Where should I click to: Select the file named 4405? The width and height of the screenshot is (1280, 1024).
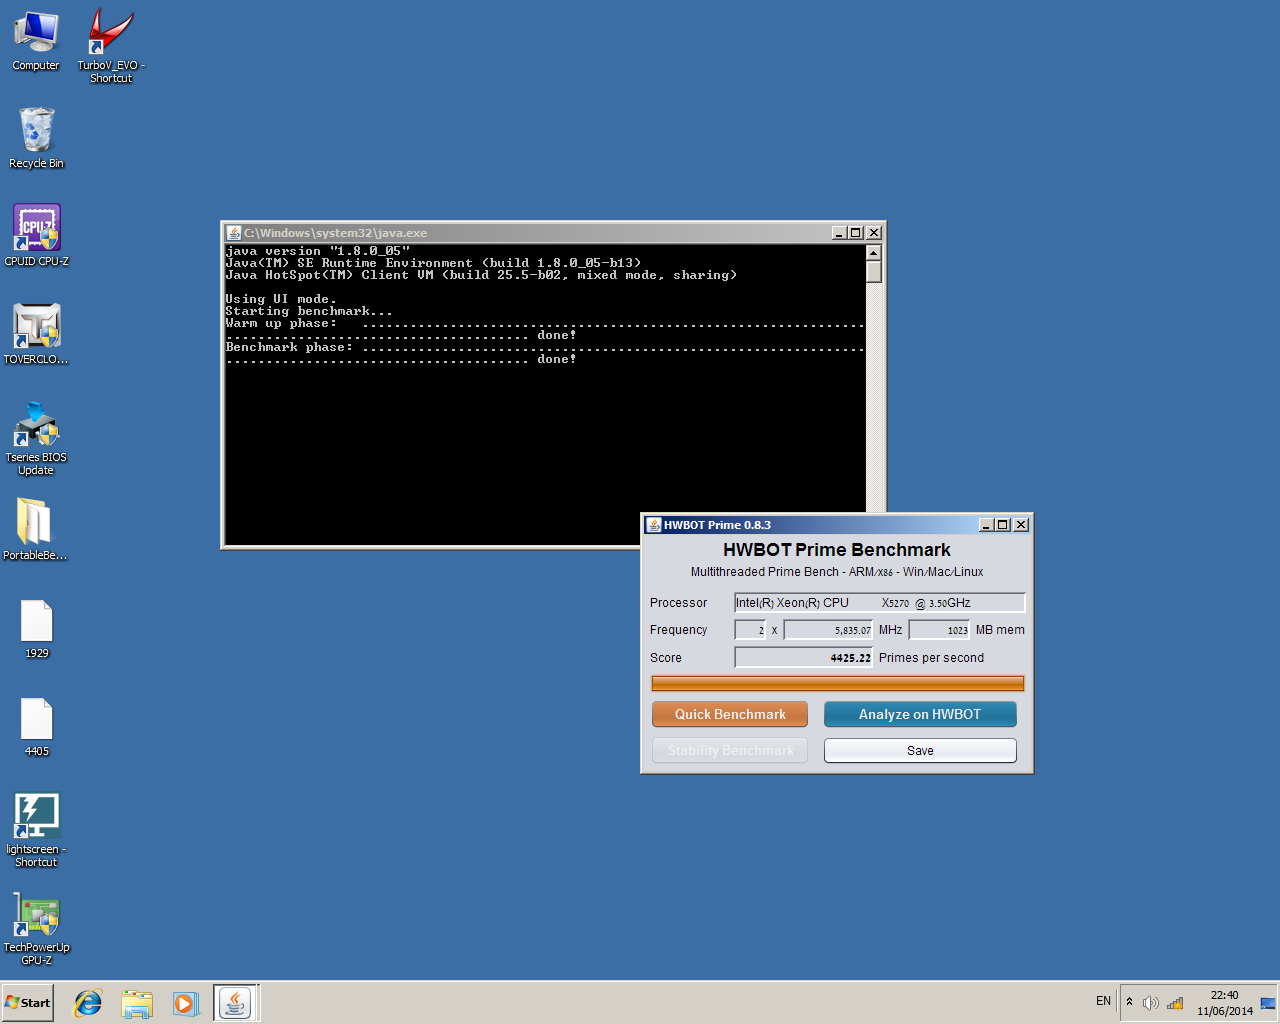pyautogui.click(x=36, y=726)
